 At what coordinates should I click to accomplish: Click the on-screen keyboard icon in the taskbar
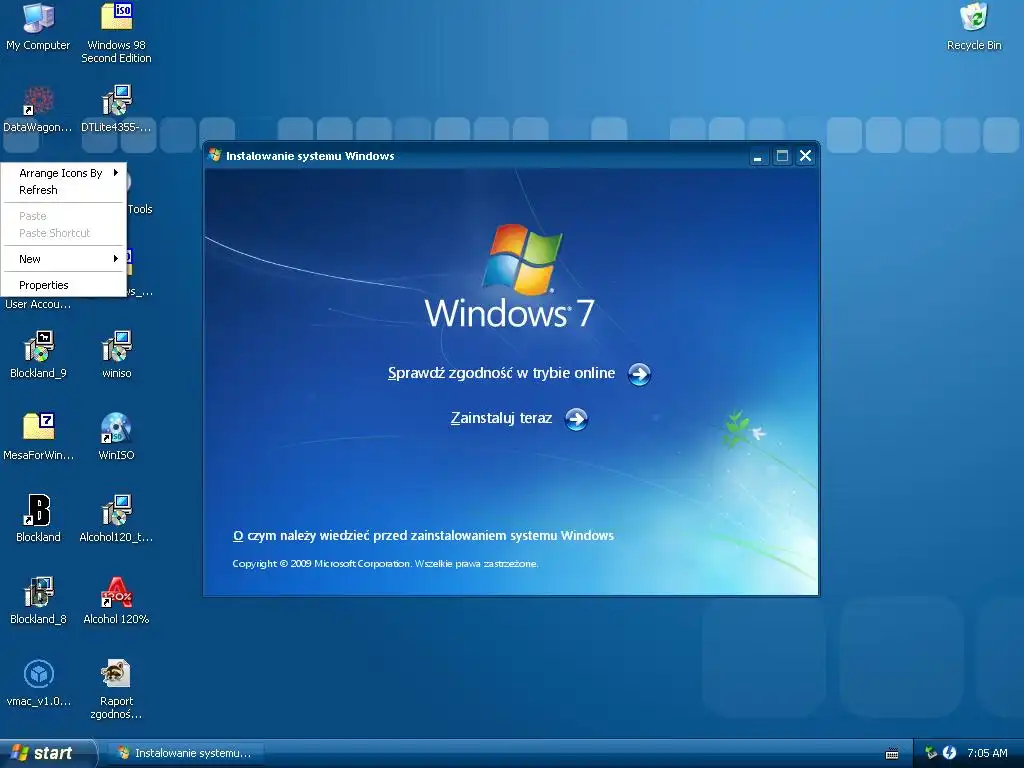891,754
